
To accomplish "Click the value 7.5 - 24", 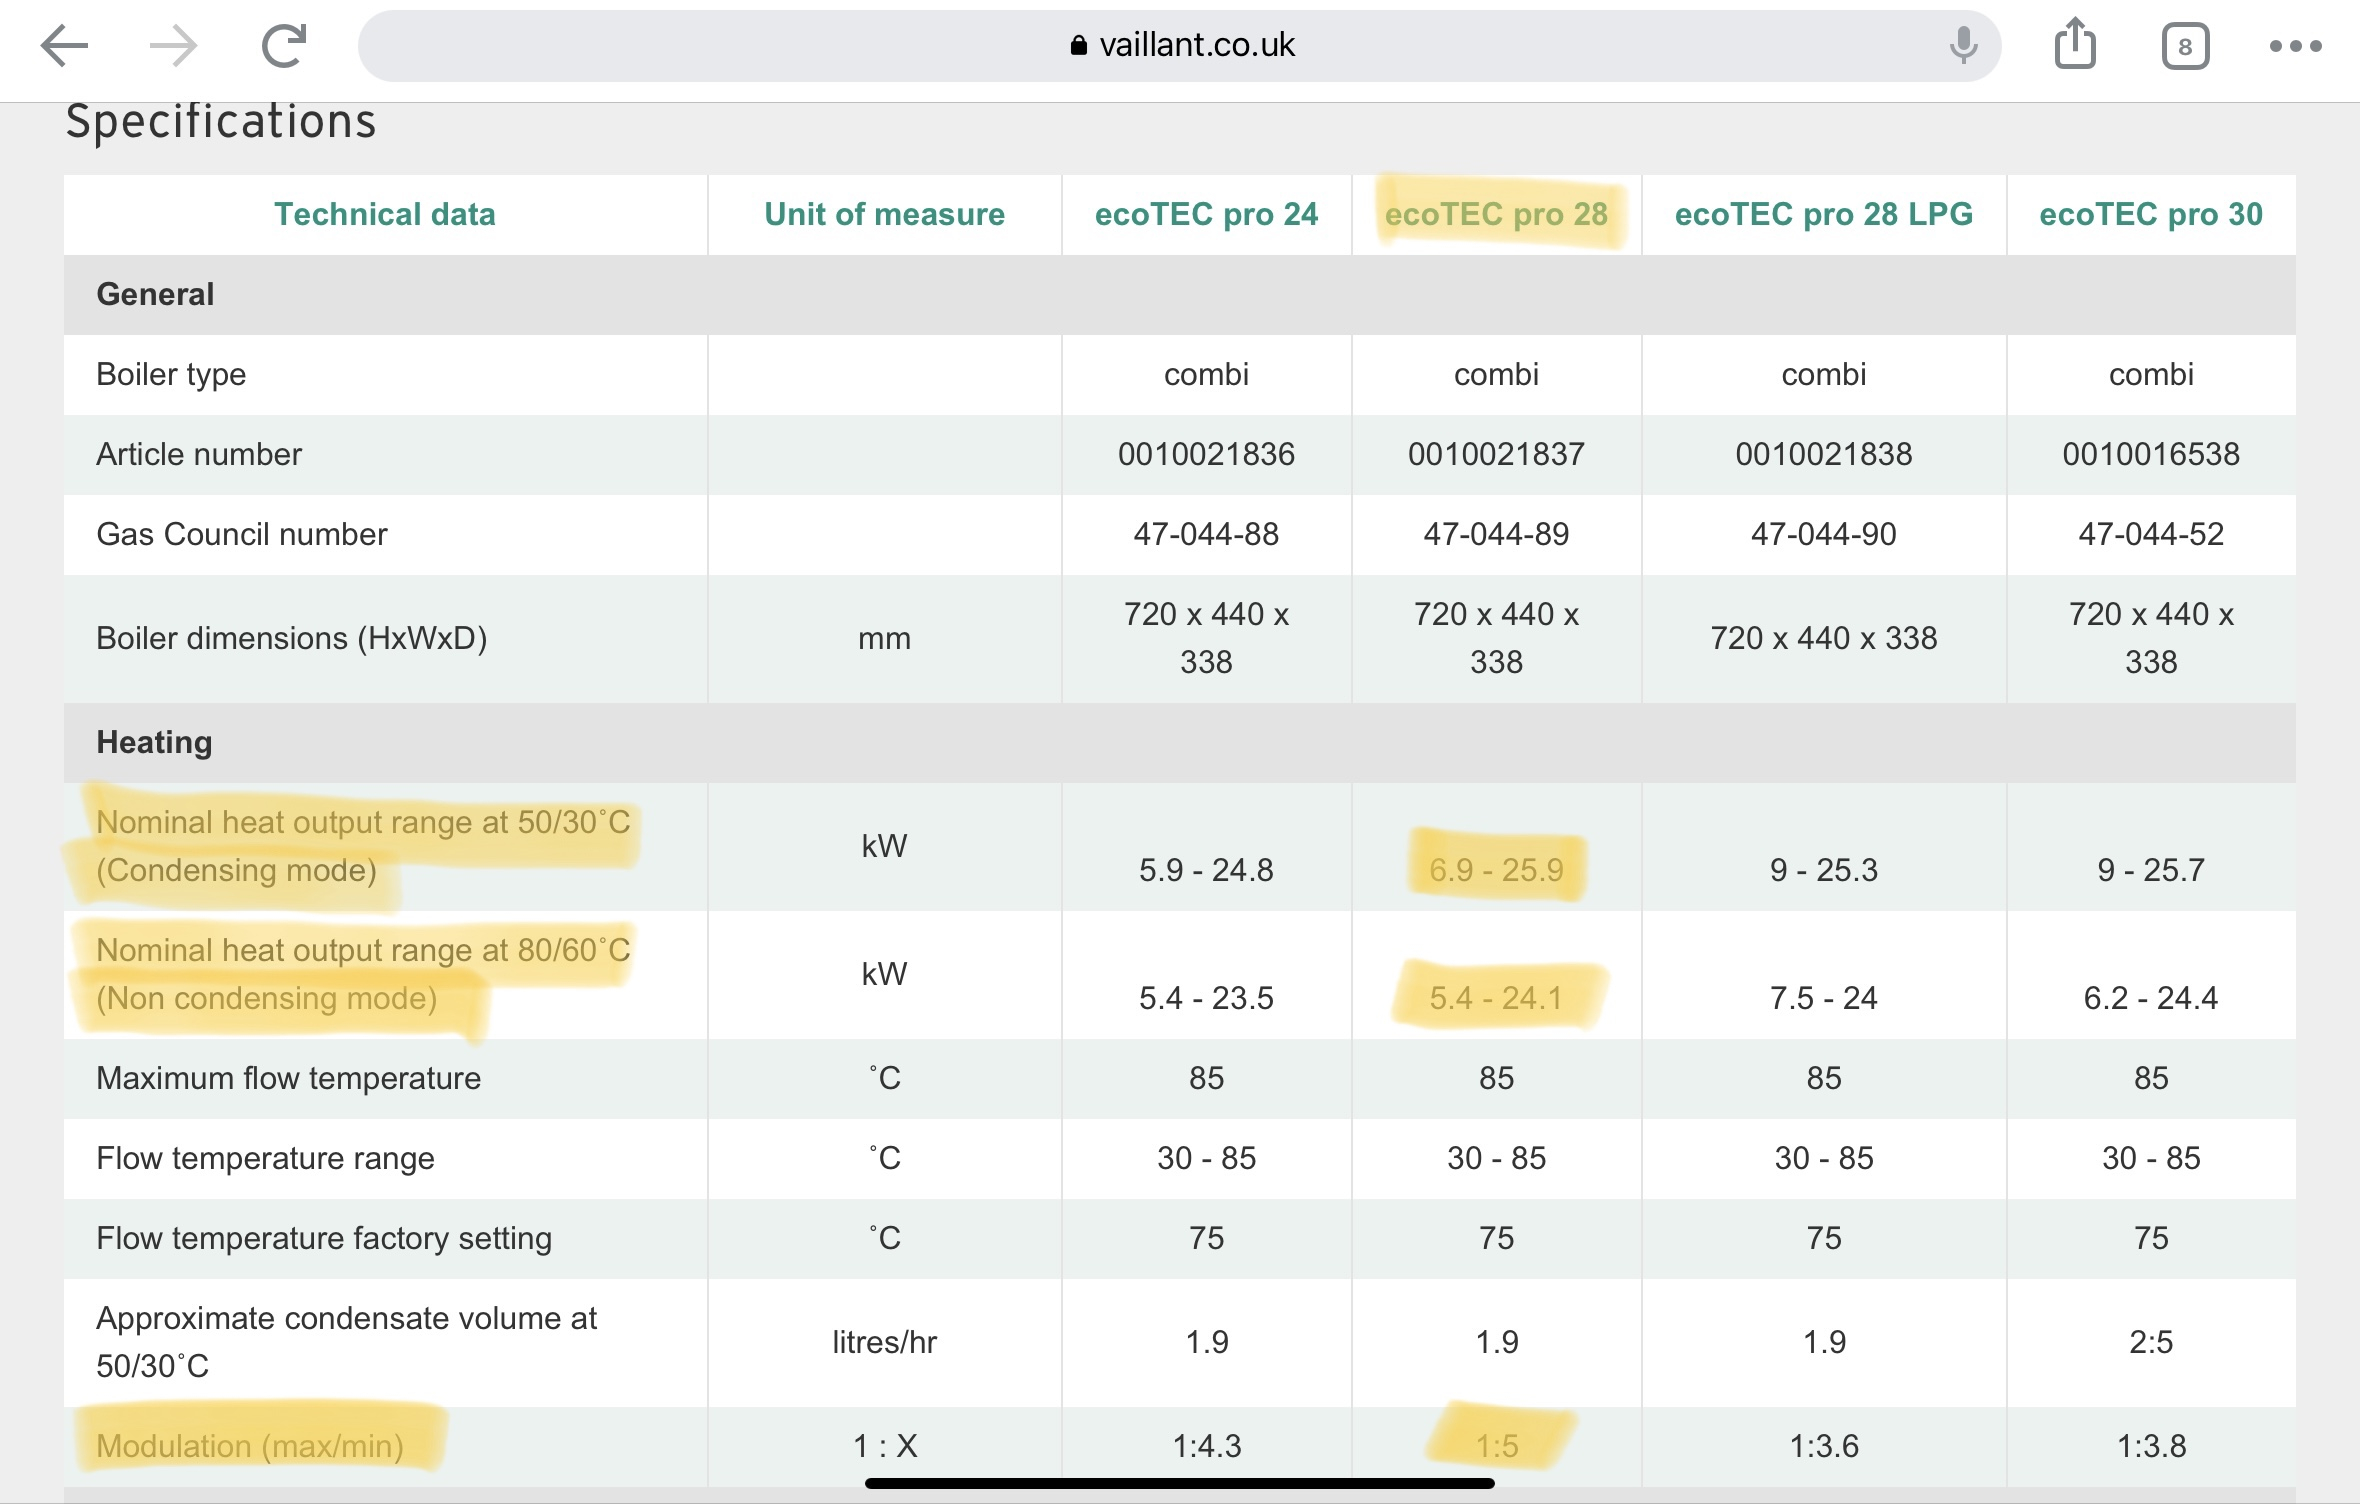I will [x=1823, y=998].
